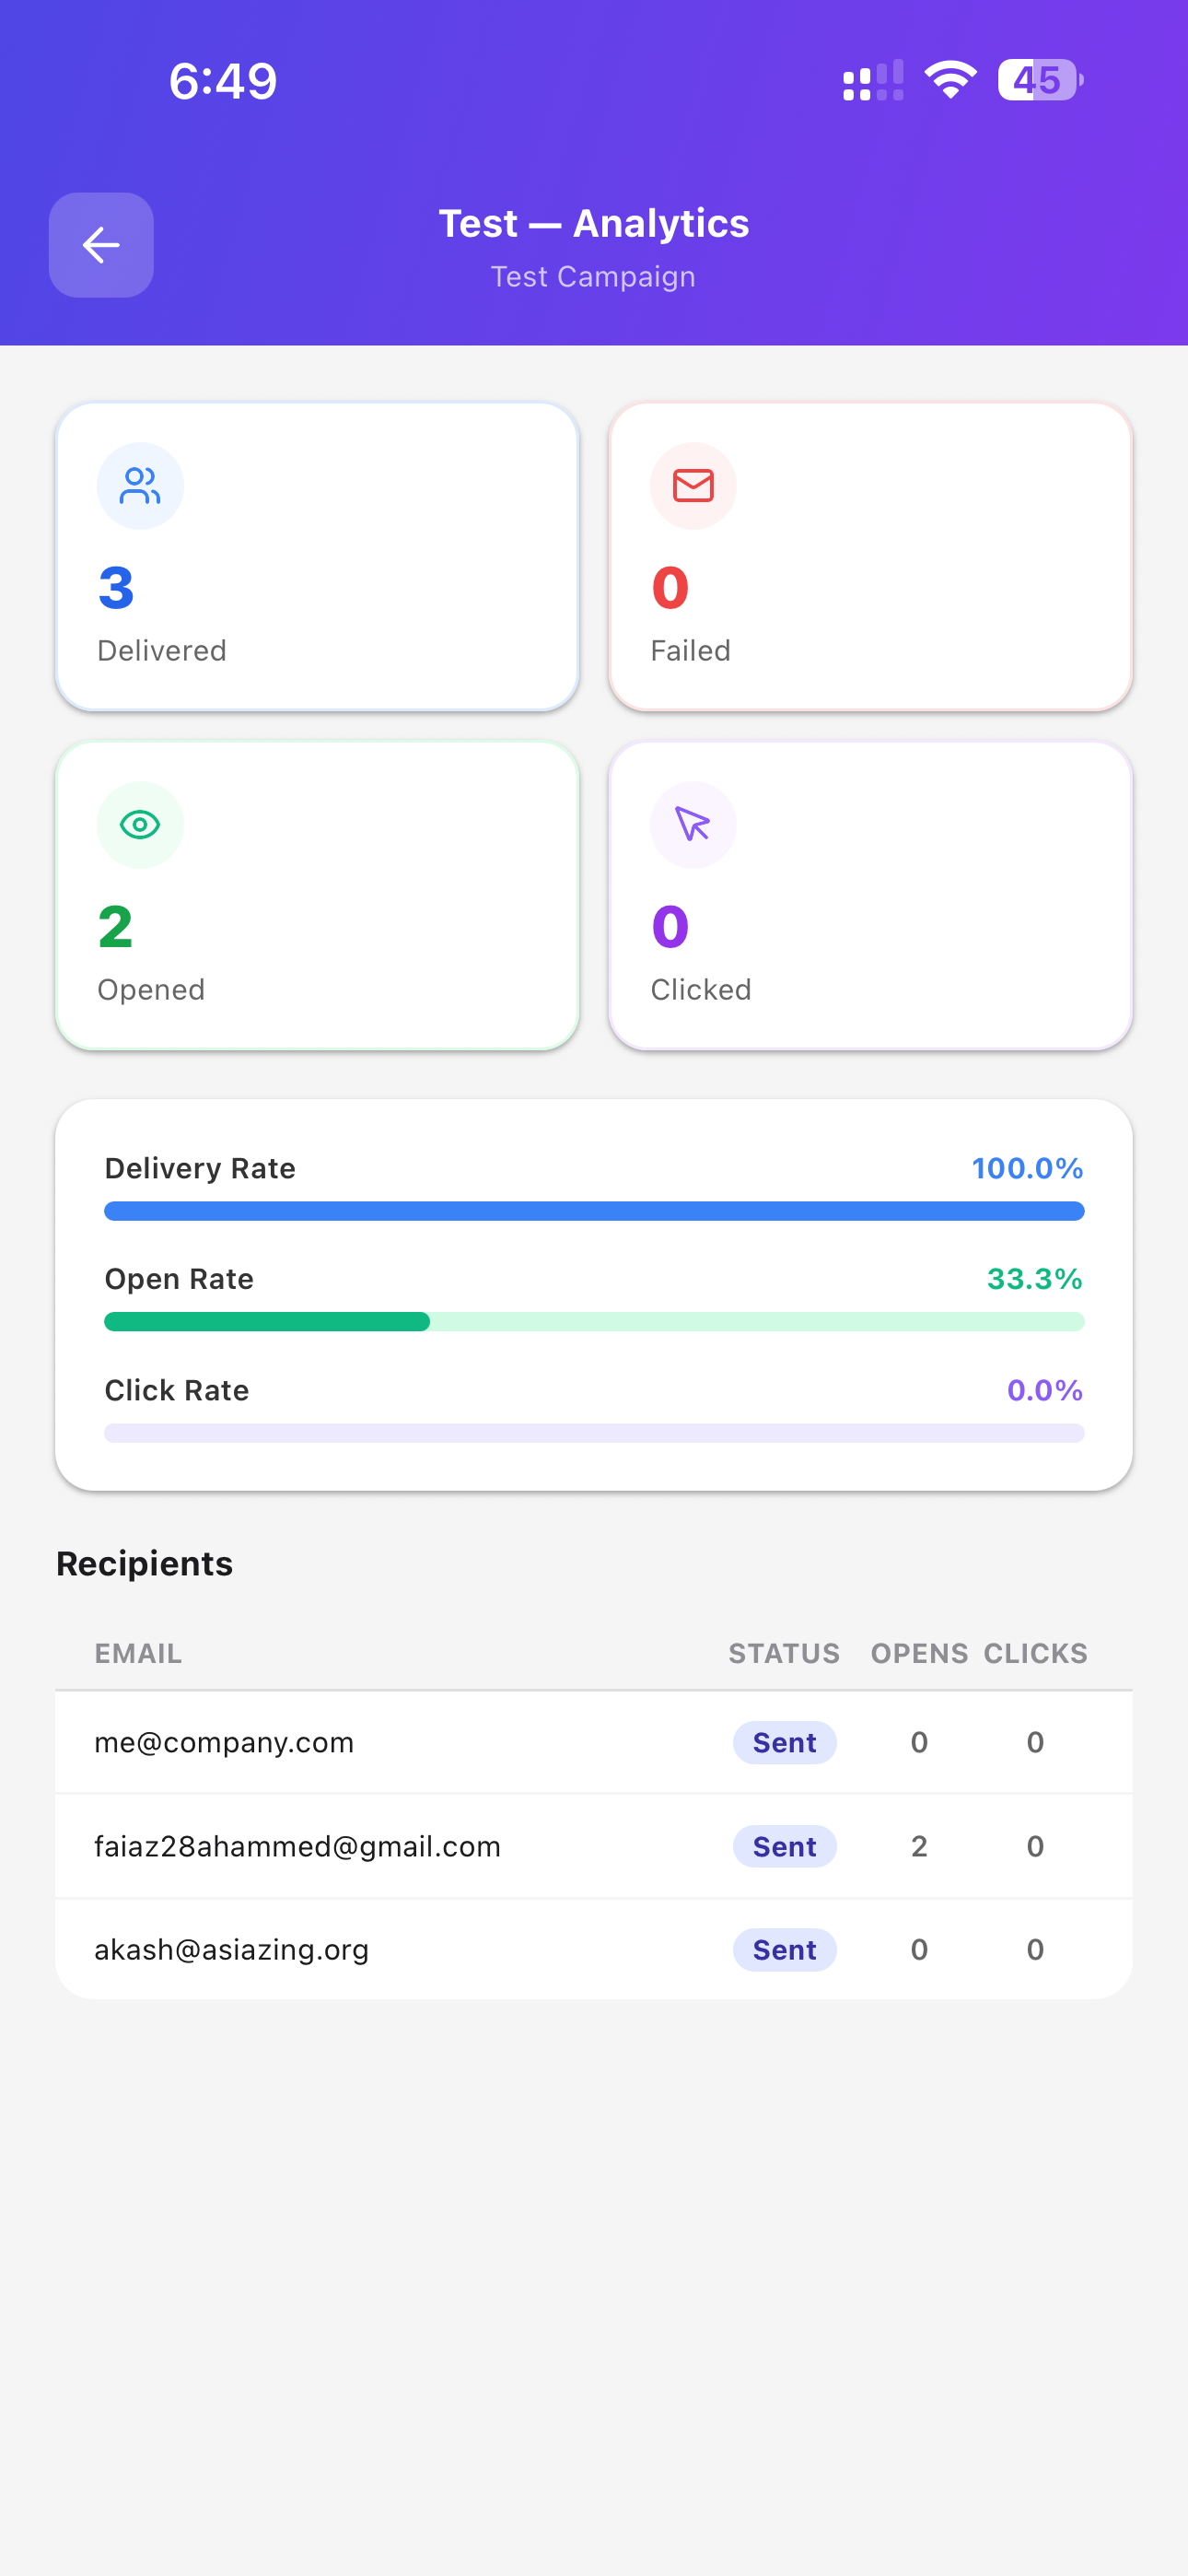Open the me@company.com recipient row
1188x2576 pixels.
(x=594, y=1743)
